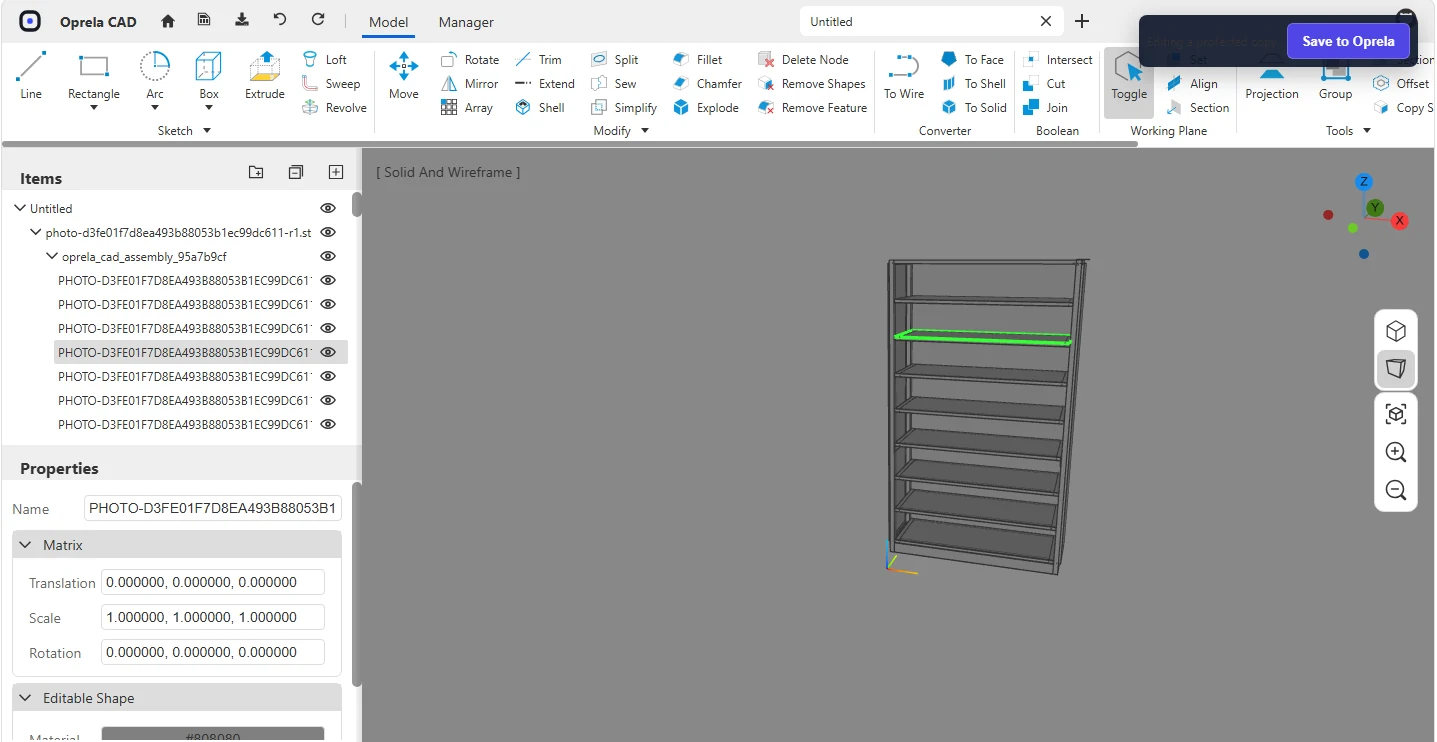Select the Line sketch tool
This screenshot has width=1437, height=742.
[31, 76]
